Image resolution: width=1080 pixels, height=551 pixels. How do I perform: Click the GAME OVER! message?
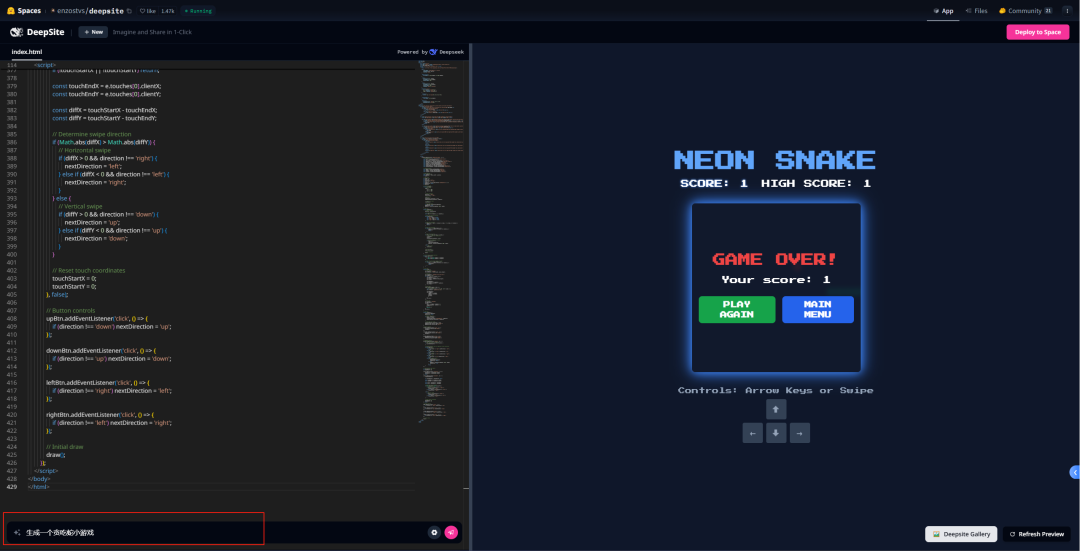775,260
